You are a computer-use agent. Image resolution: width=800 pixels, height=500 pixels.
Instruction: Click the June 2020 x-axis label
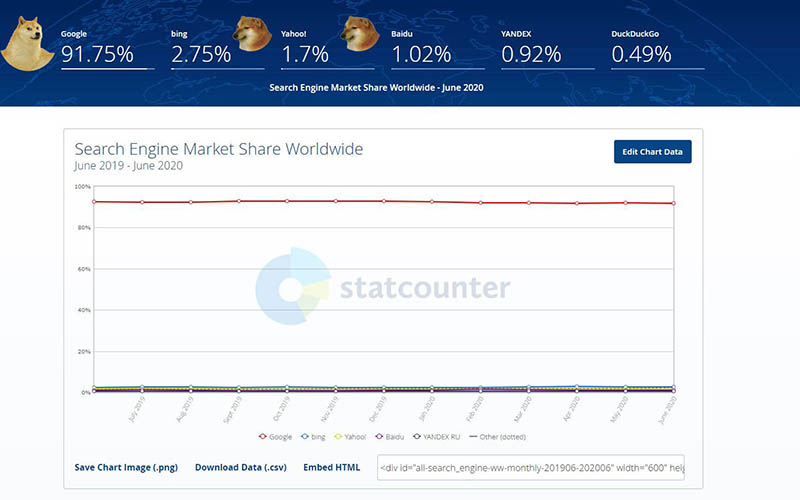[x=667, y=410]
